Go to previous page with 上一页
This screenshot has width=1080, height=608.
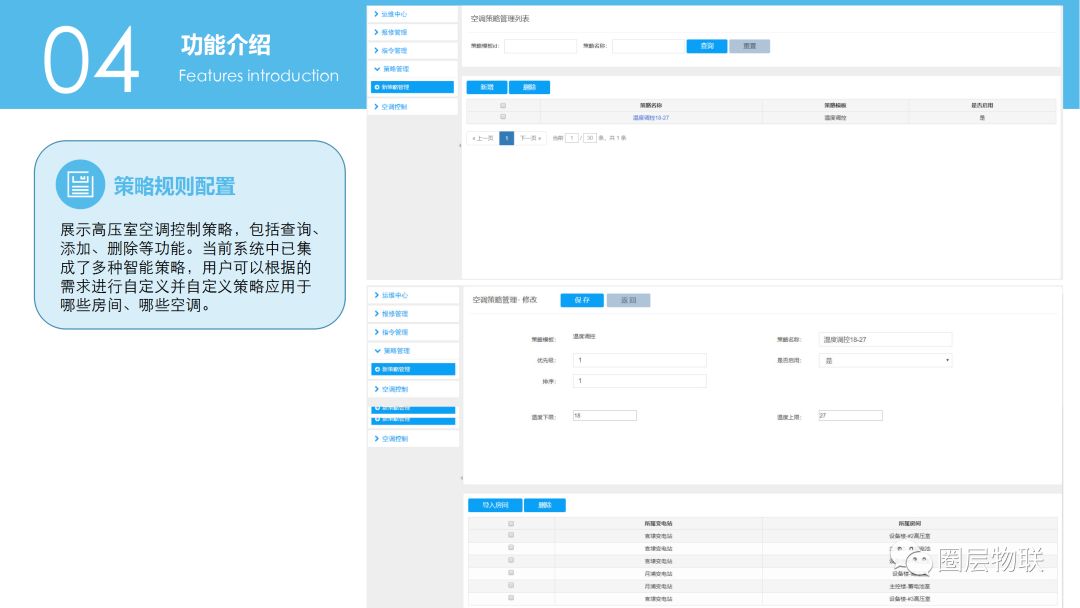482,138
